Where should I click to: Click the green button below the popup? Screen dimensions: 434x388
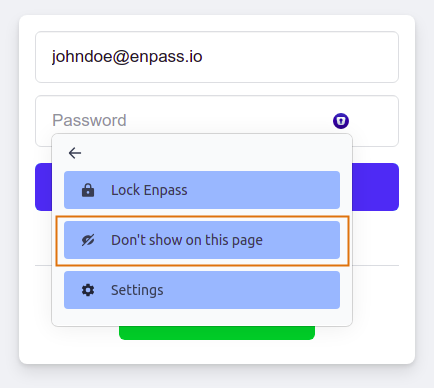(217, 333)
